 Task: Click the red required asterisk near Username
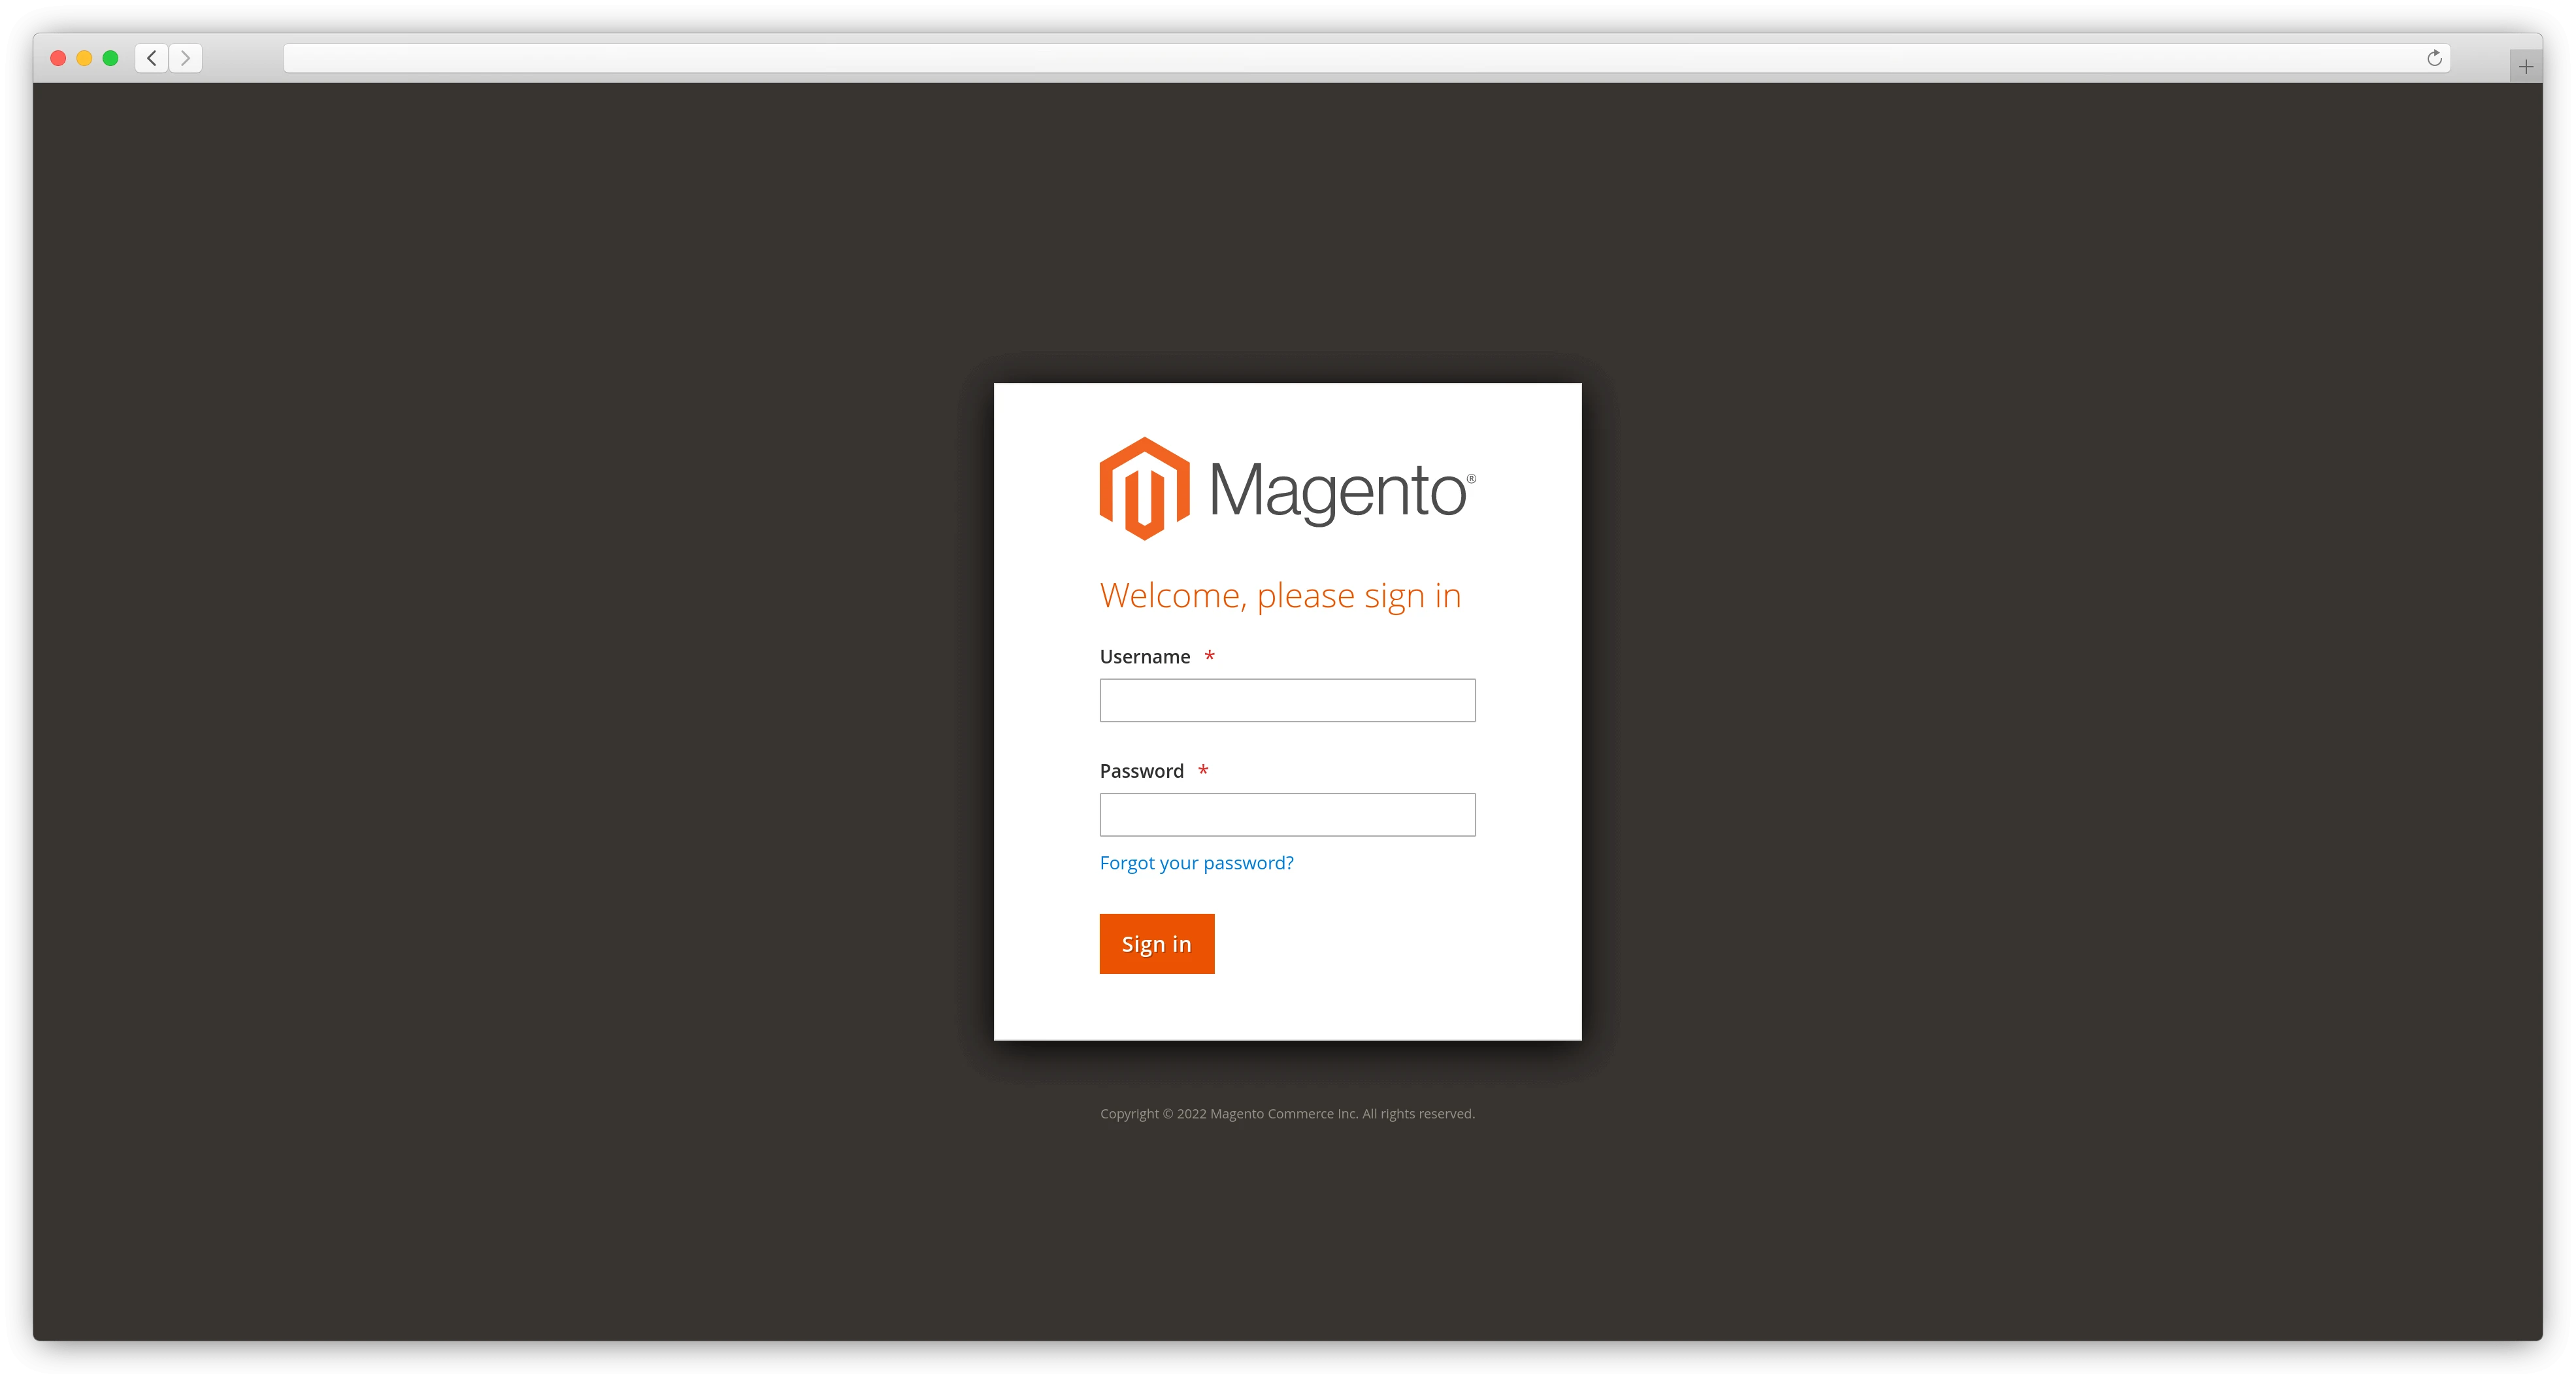(1210, 657)
